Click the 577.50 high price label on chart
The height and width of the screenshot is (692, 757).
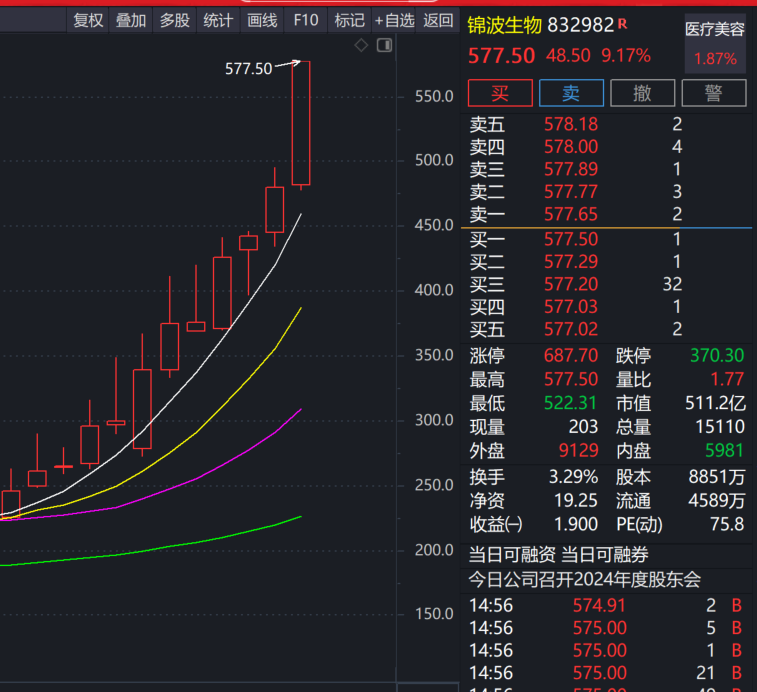249,69
